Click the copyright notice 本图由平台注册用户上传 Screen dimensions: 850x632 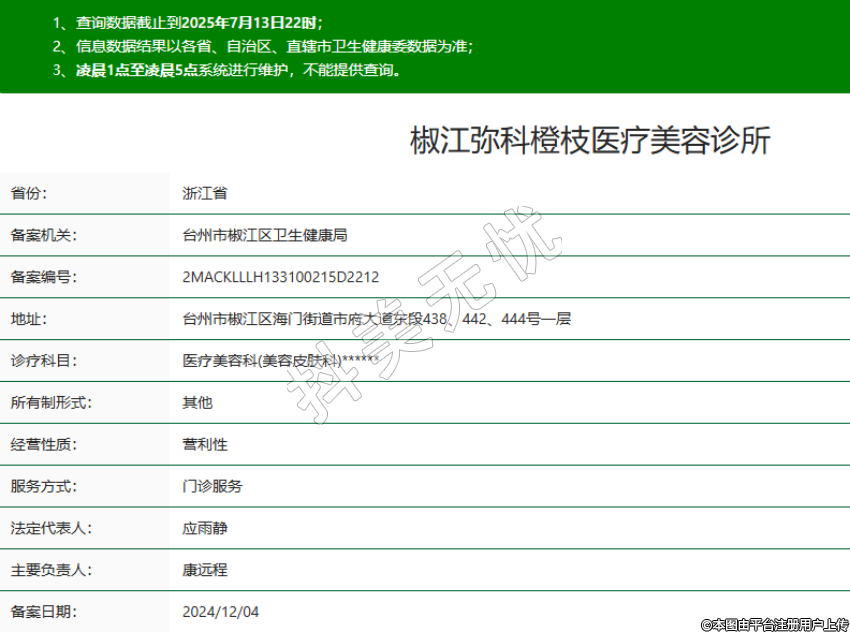[x=775, y=624]
